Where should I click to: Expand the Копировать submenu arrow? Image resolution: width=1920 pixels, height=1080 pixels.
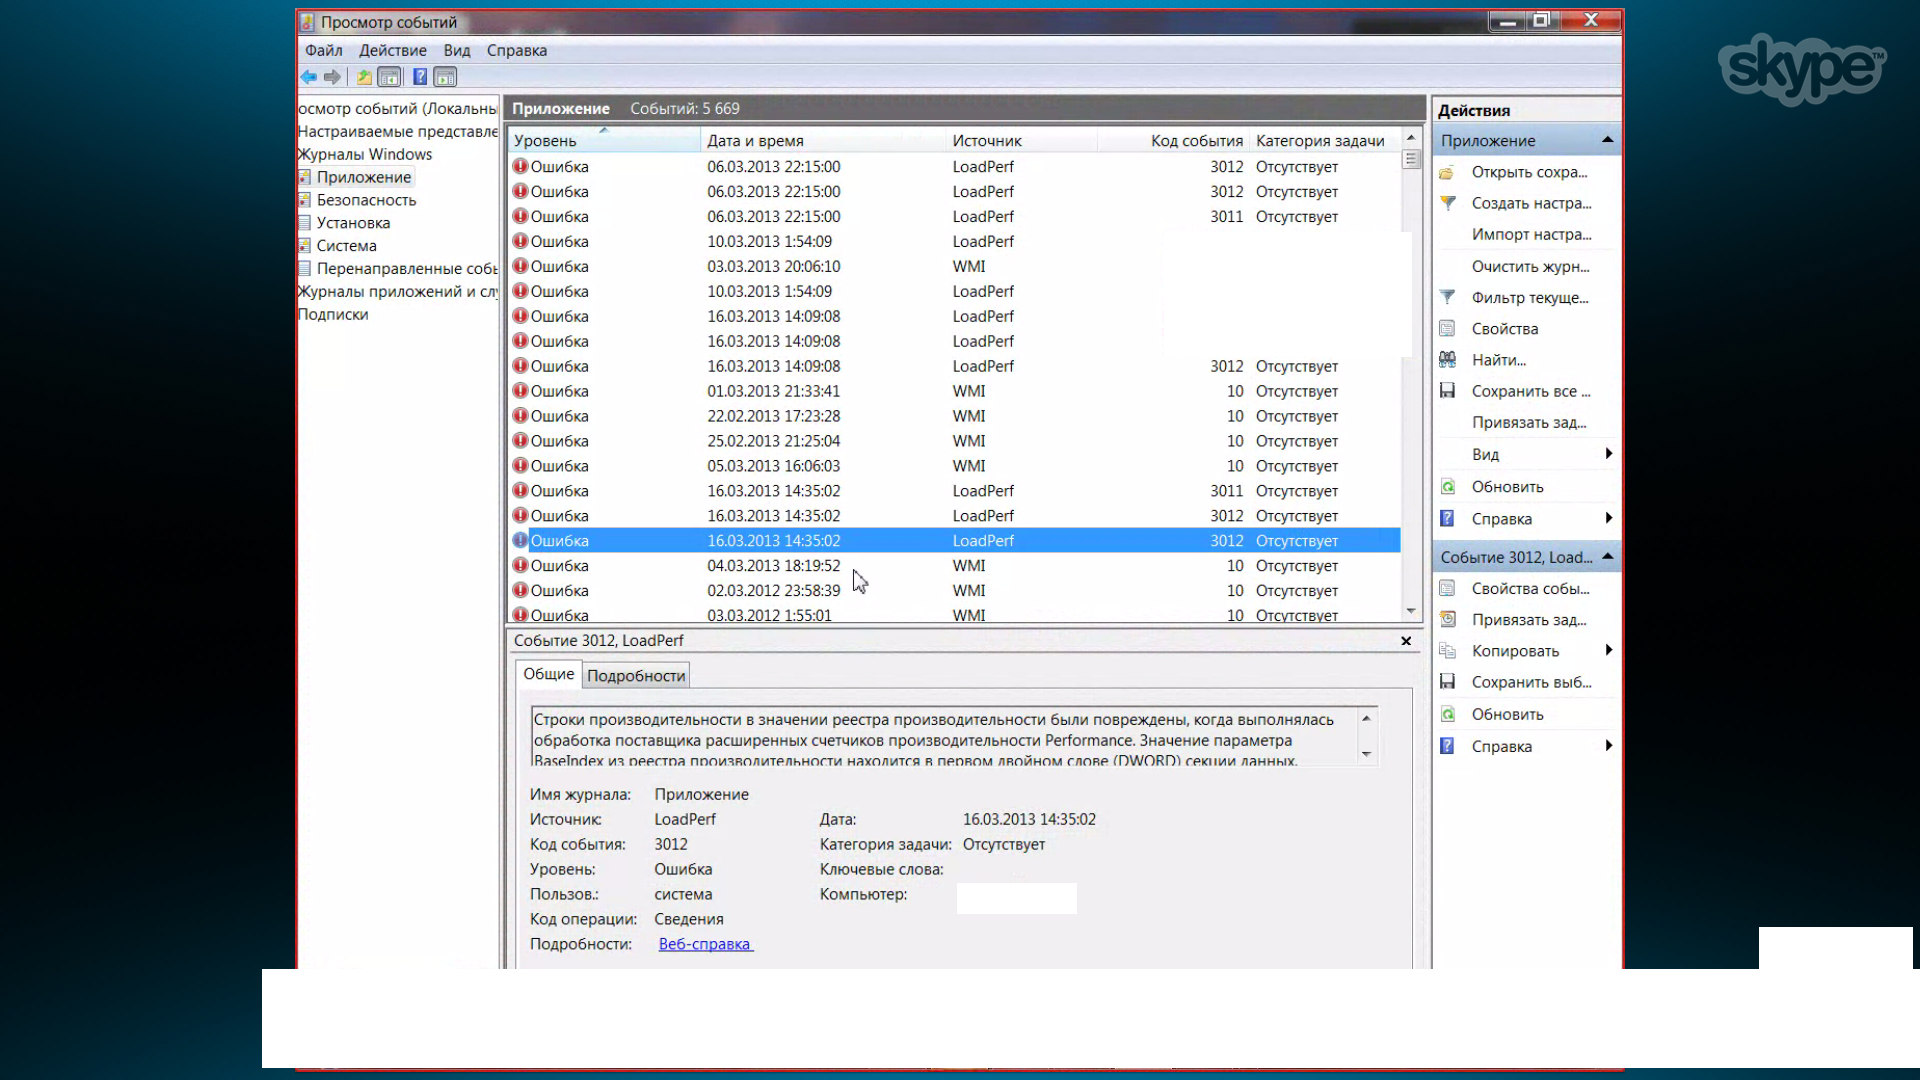click(x=1608, y=651)
